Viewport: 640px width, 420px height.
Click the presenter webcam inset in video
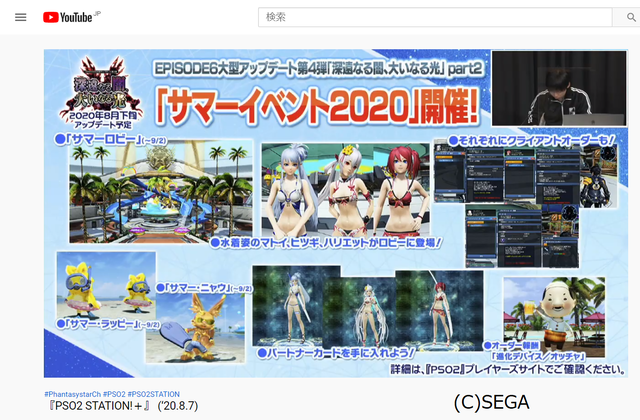pos(559,88)
